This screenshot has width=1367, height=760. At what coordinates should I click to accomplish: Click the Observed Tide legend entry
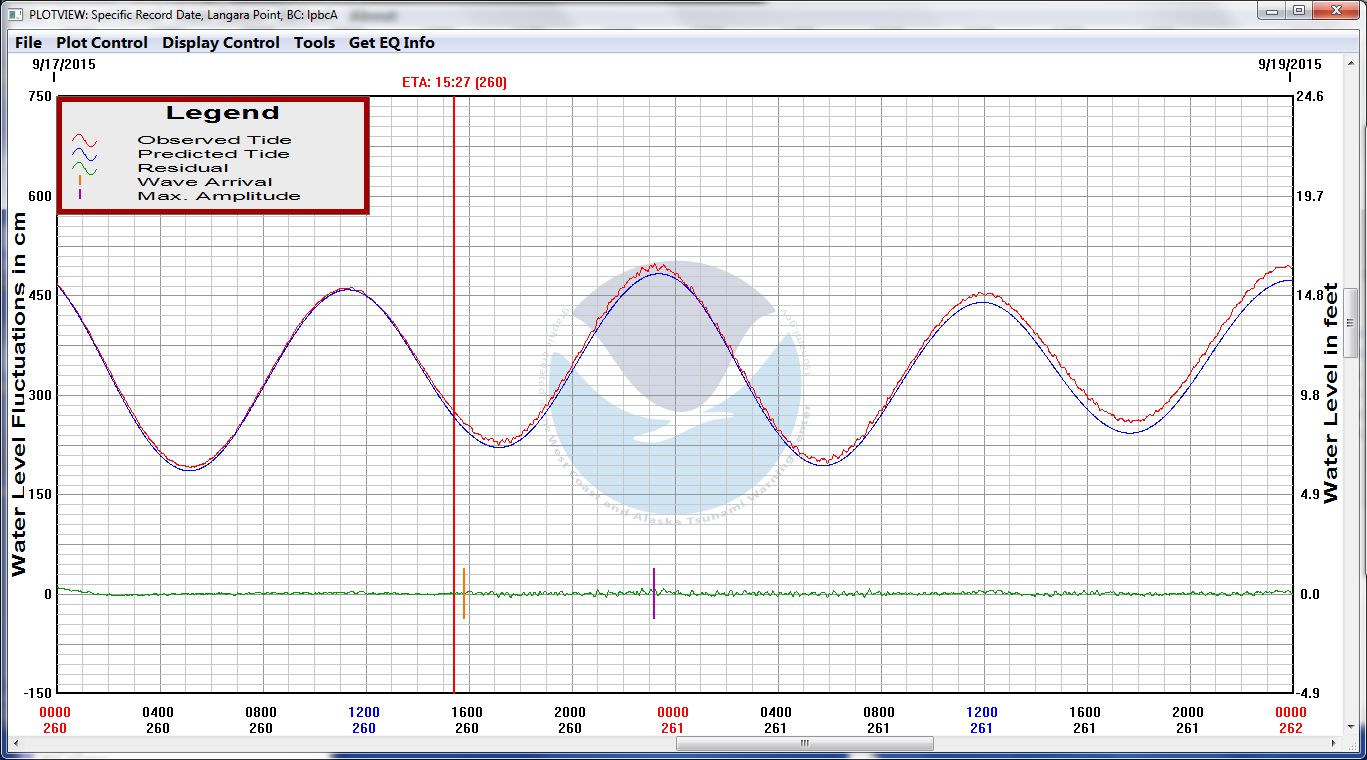tap(214, 140)
